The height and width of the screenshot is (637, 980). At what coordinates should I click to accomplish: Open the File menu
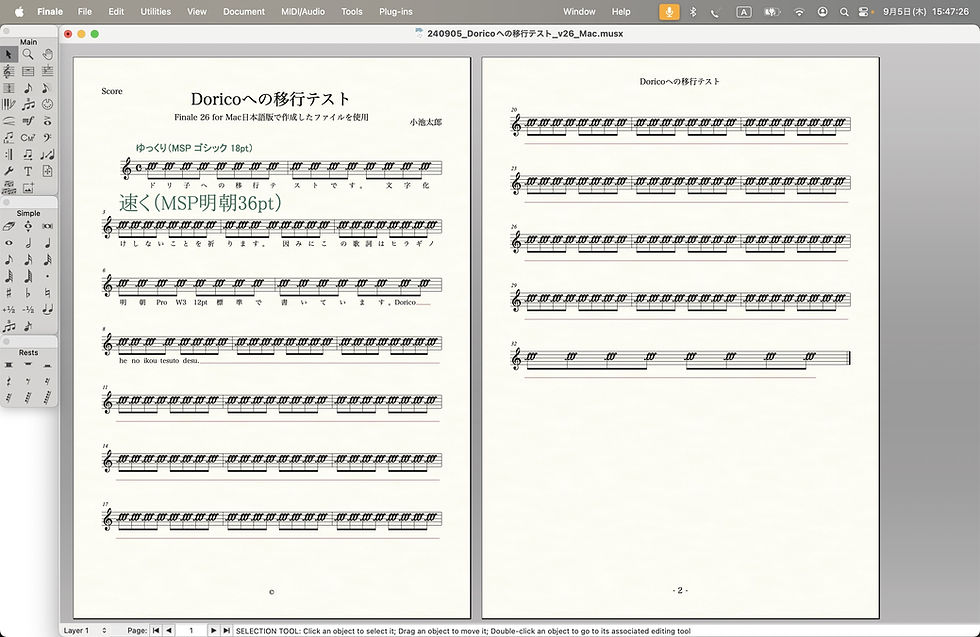click(84, 11)
